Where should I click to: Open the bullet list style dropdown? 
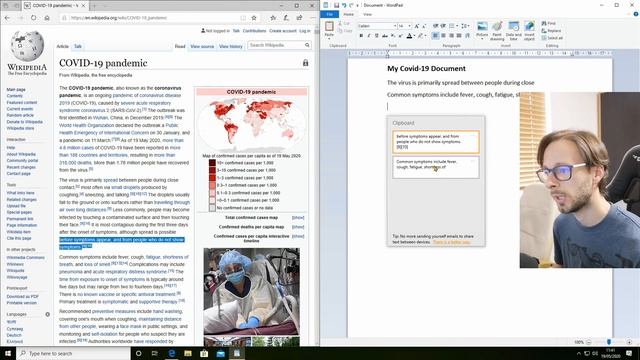(457, 26)
